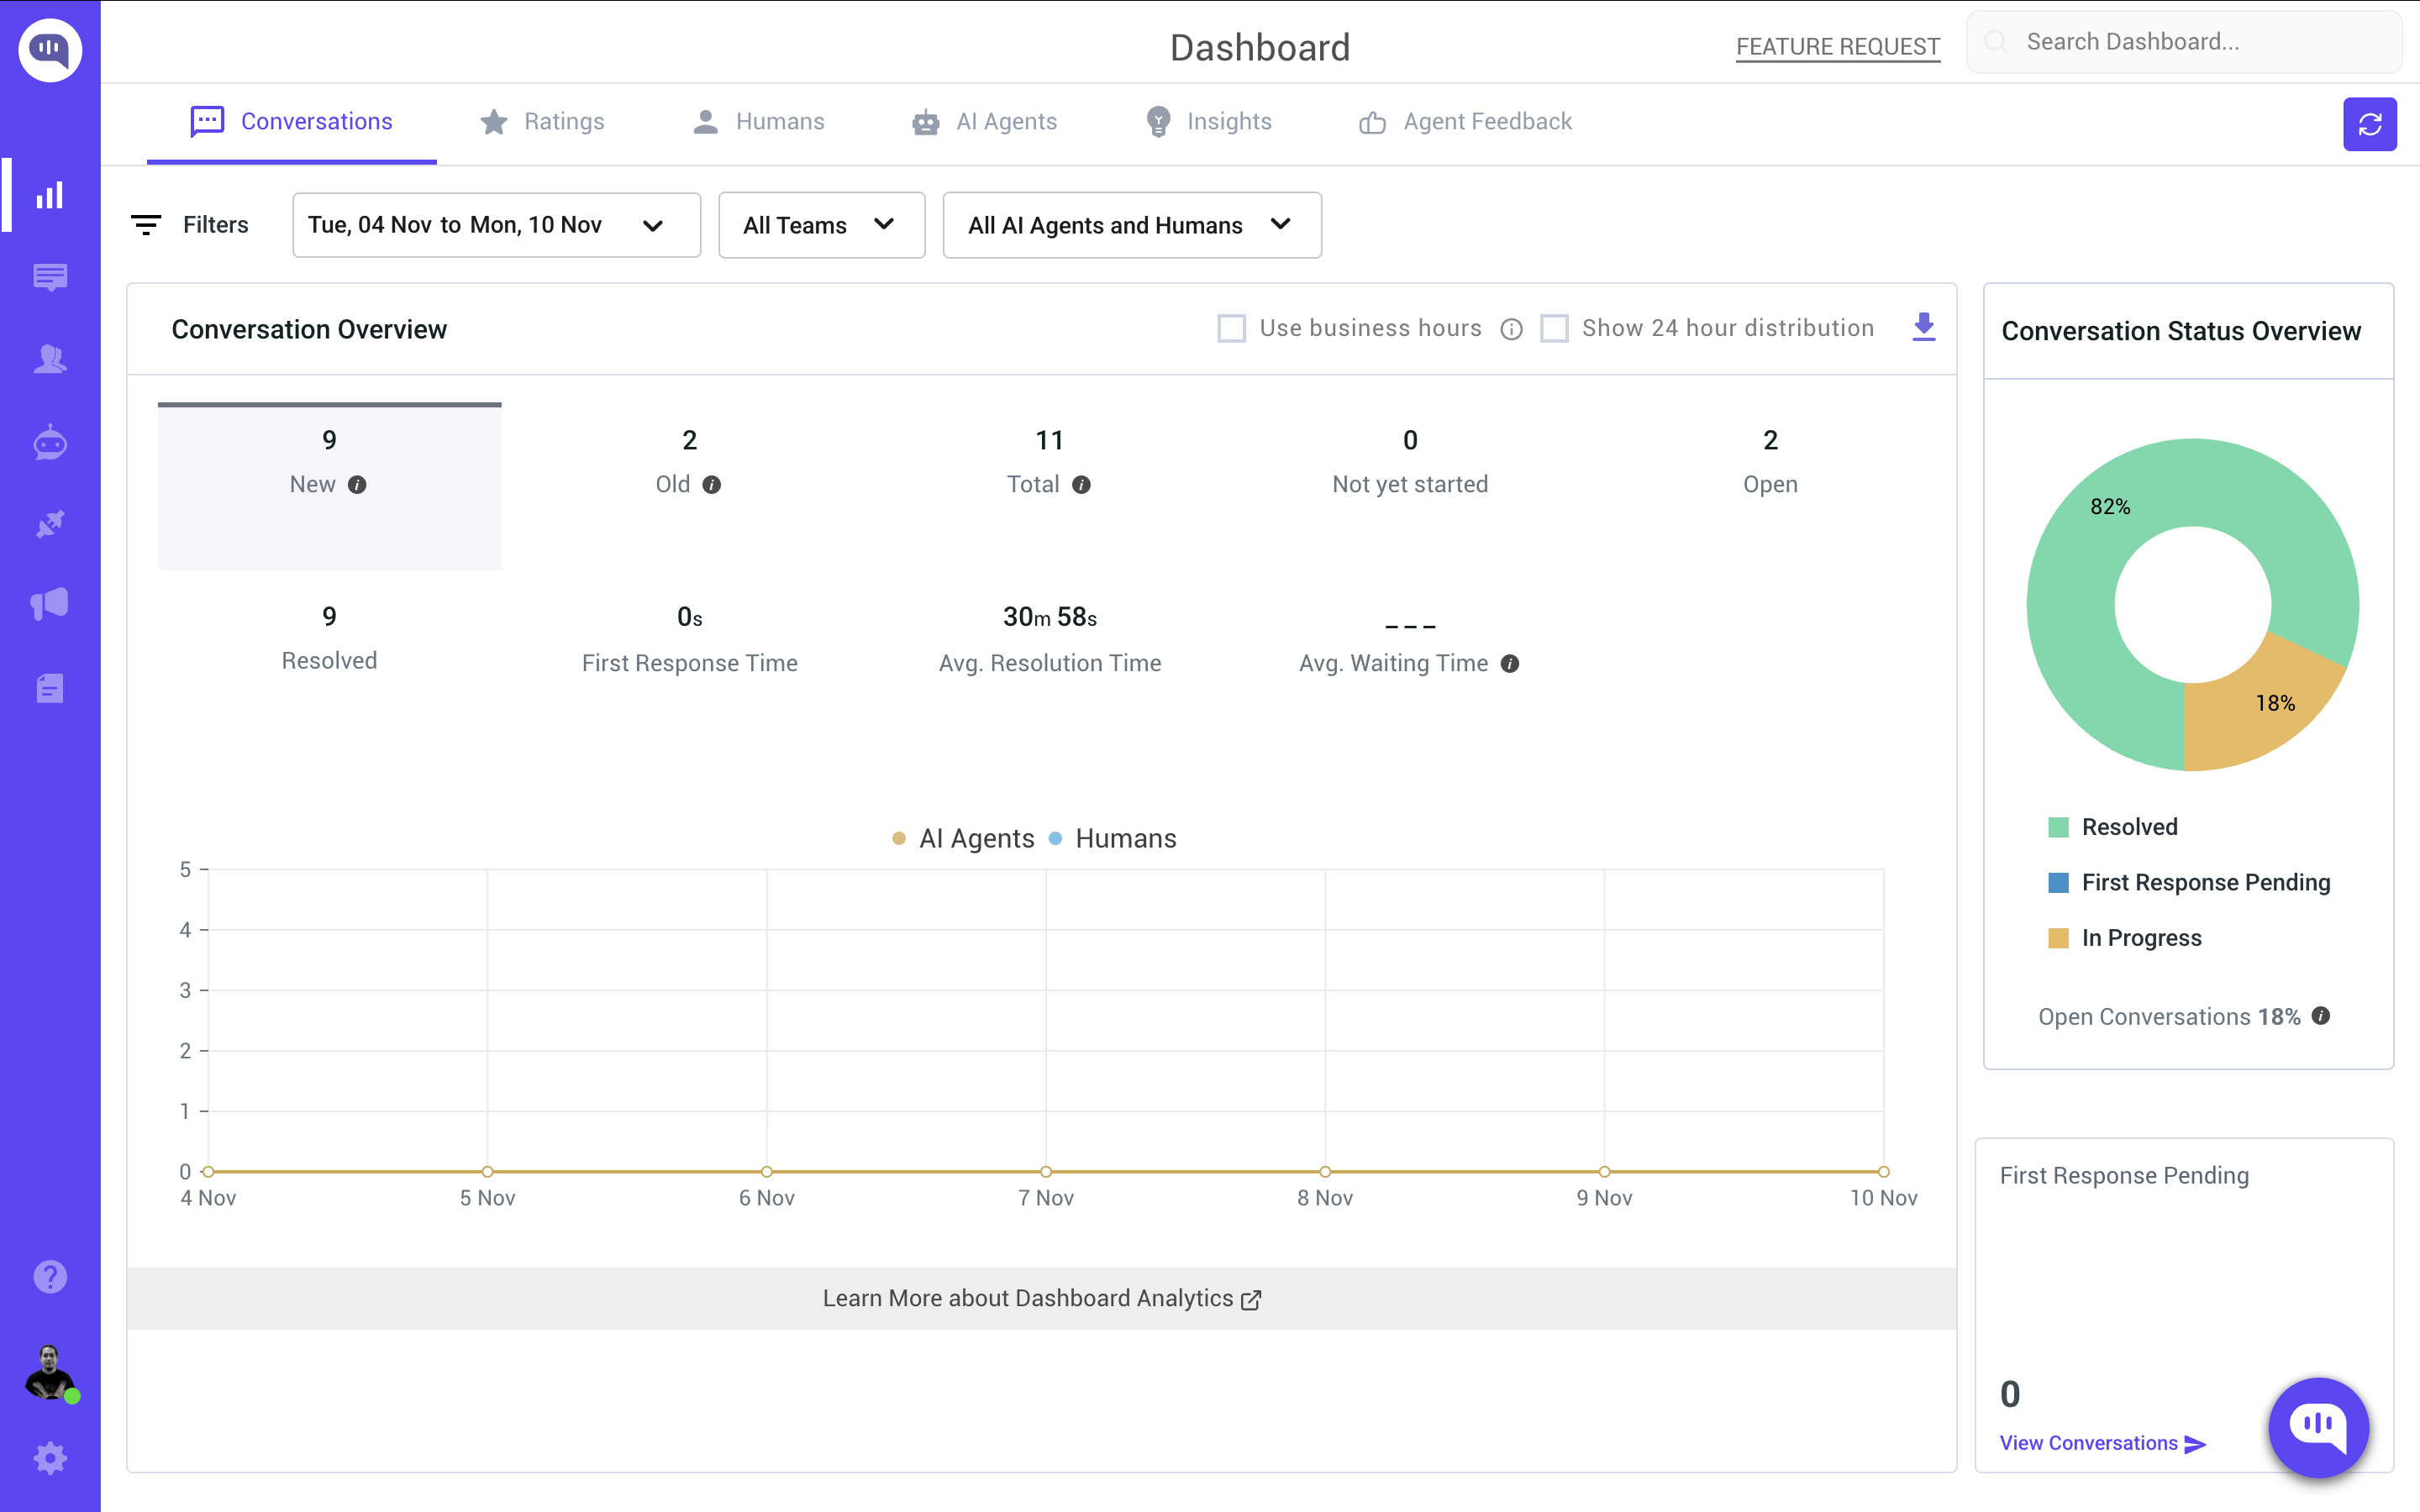Enable the Use business hours checkbox
Viewport: 2420px width, 1512px height.
tap(1231, 328)
